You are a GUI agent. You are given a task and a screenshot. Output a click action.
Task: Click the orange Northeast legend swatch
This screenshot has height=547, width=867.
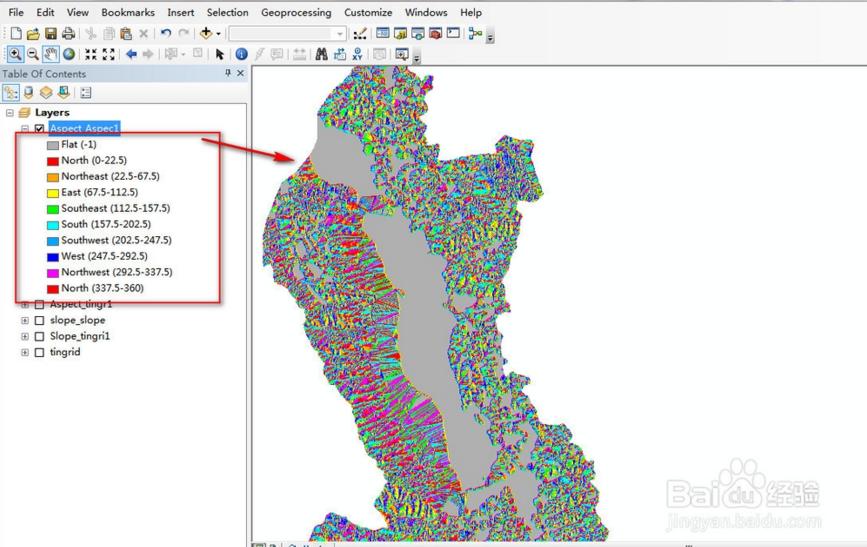pos(53,178)
